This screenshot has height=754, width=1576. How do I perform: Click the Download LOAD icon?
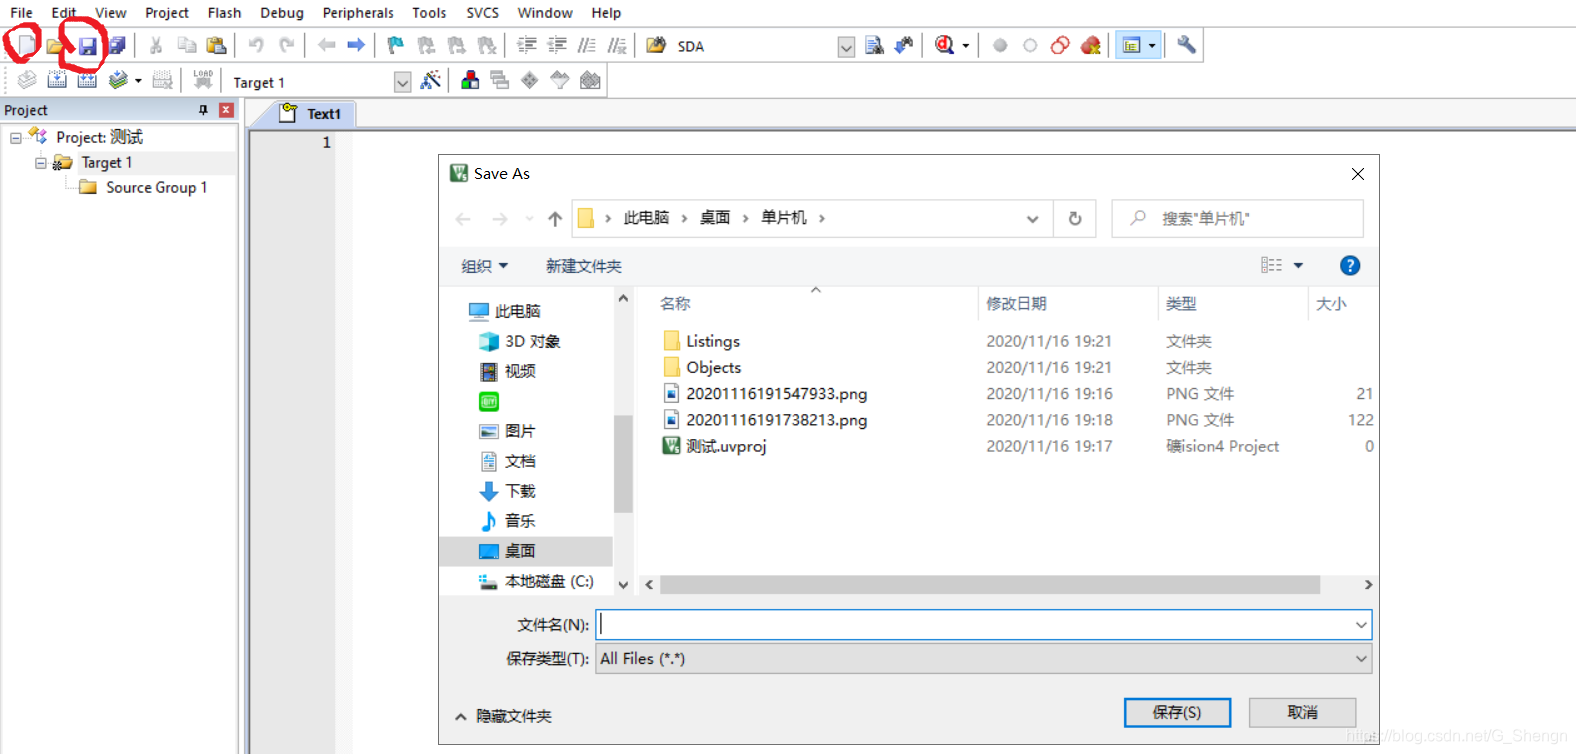203,81
